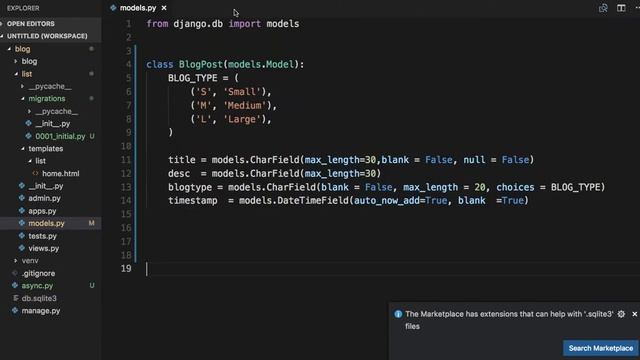The image size is (640, 360).
Task: Click line number 11 in gutter
Action: 126,160
